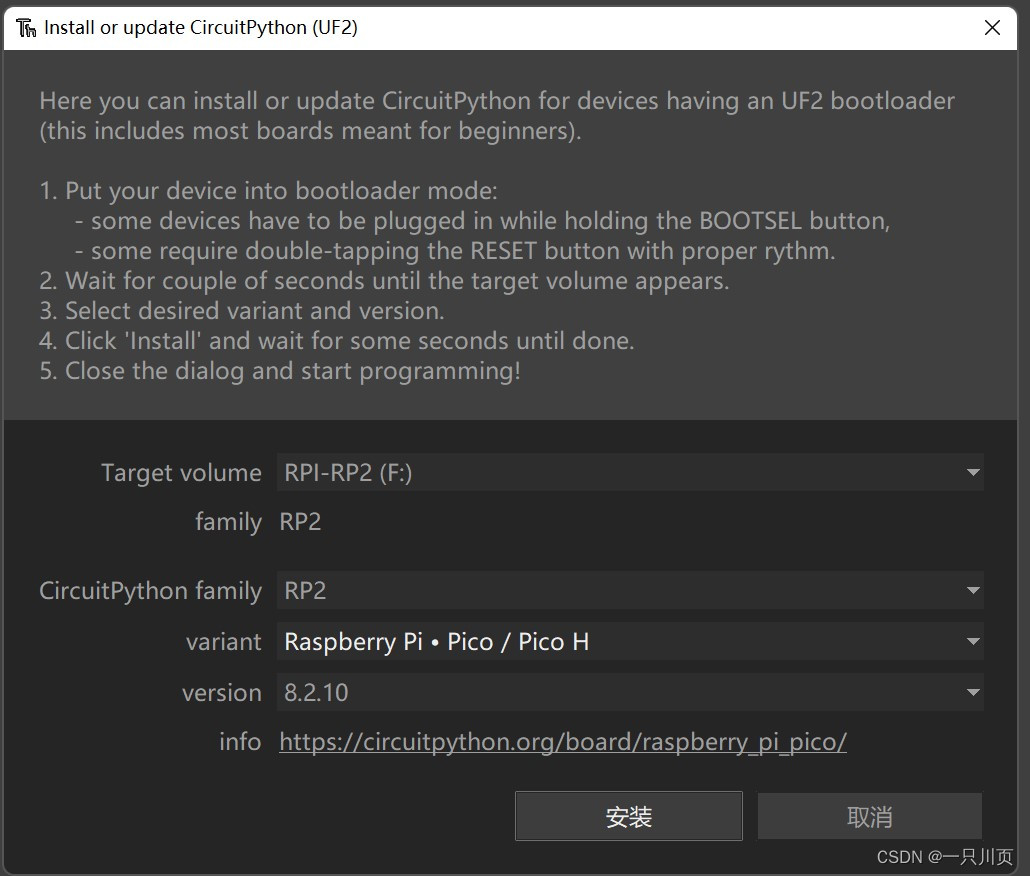
Task: Click the Thonny icon in the title bar
Action: point(25,27)
